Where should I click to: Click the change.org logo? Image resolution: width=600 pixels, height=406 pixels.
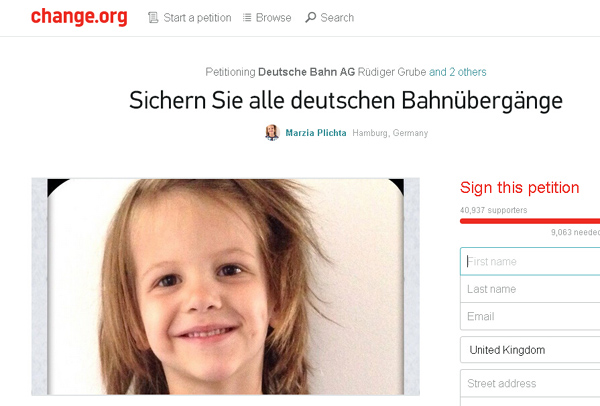coord(79,17)
